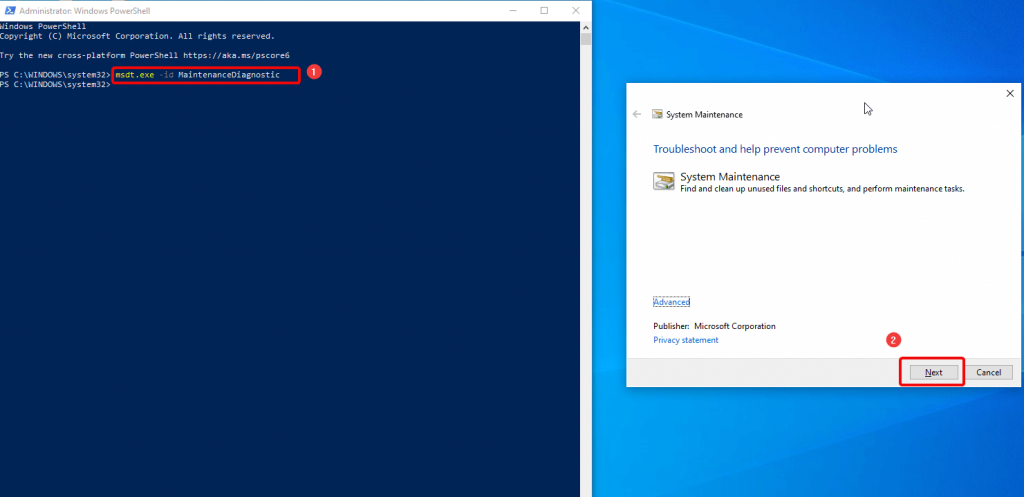Cancel the System Maintenance troubleshooter
The image size is (1024, 497).
pyautogui.click(x=988, y=372)
